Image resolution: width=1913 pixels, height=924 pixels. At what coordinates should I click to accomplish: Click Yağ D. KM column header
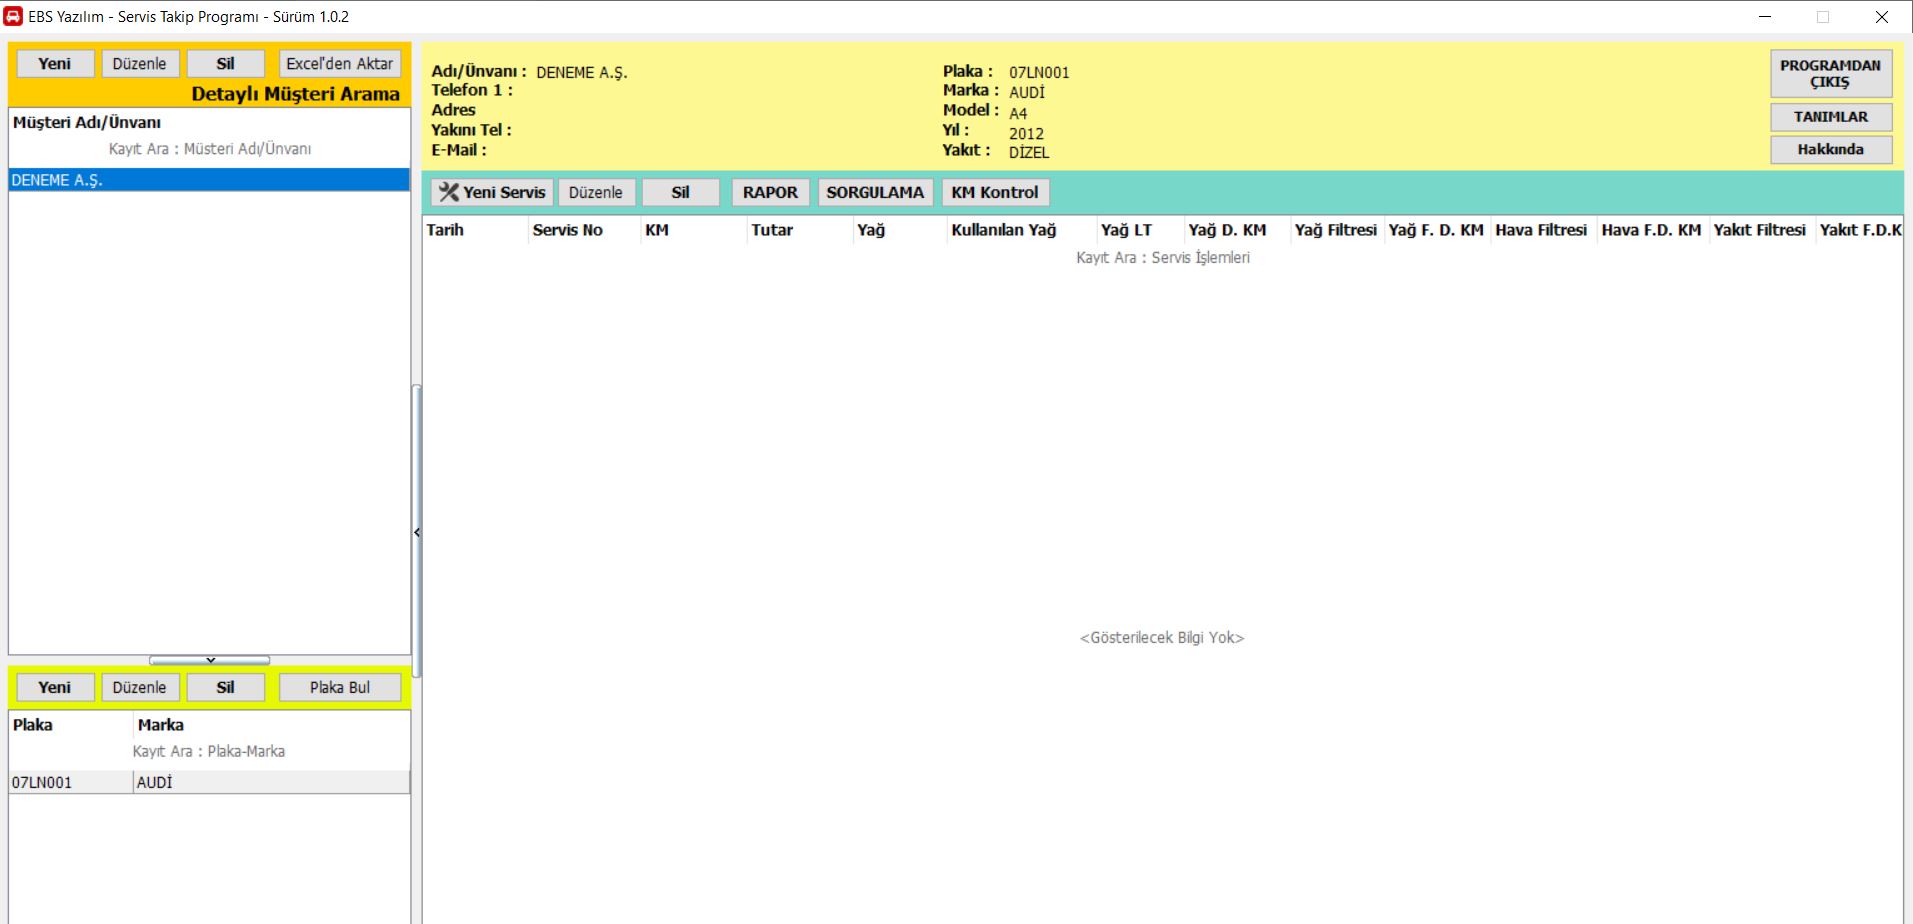[x=1237, y=230]
